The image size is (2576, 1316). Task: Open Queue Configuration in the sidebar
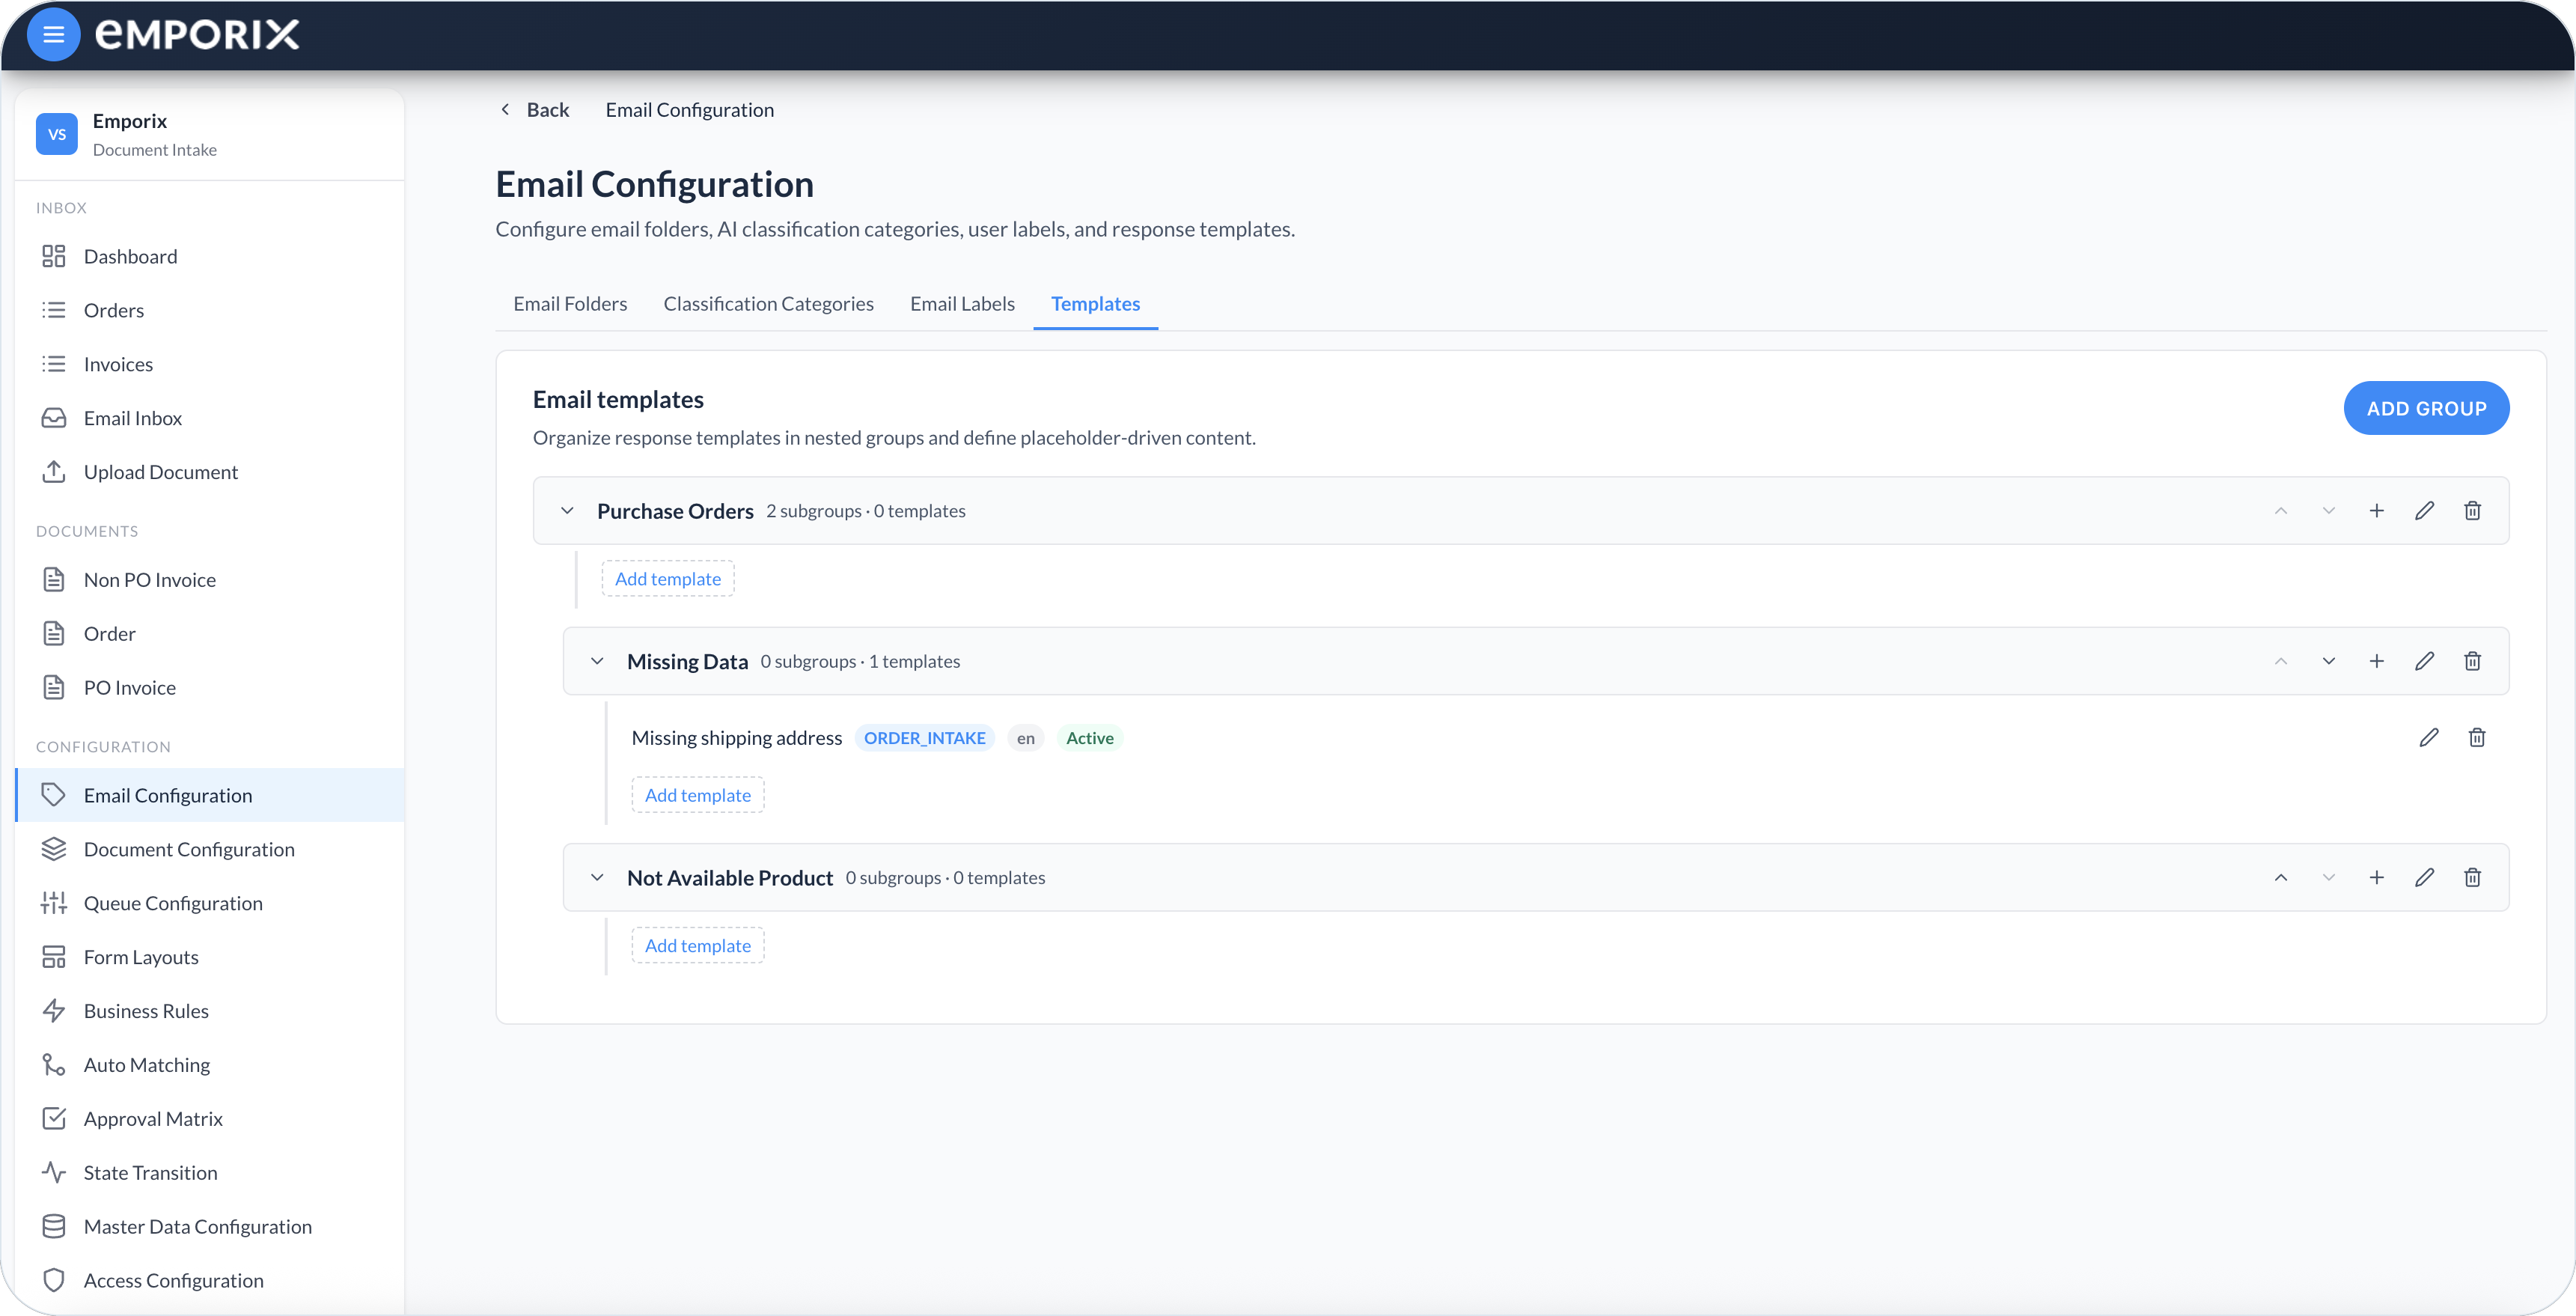point(210,904)
